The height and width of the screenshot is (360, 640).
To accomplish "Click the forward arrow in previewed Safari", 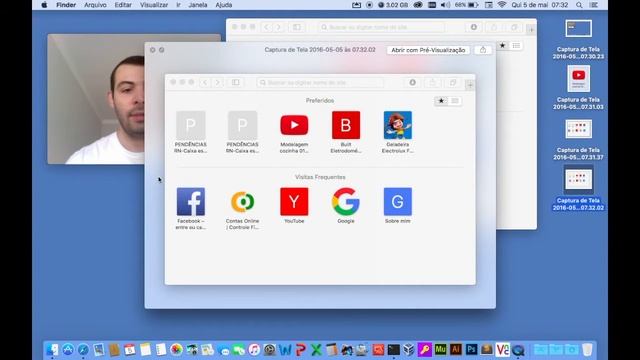I will coord(218,82).
